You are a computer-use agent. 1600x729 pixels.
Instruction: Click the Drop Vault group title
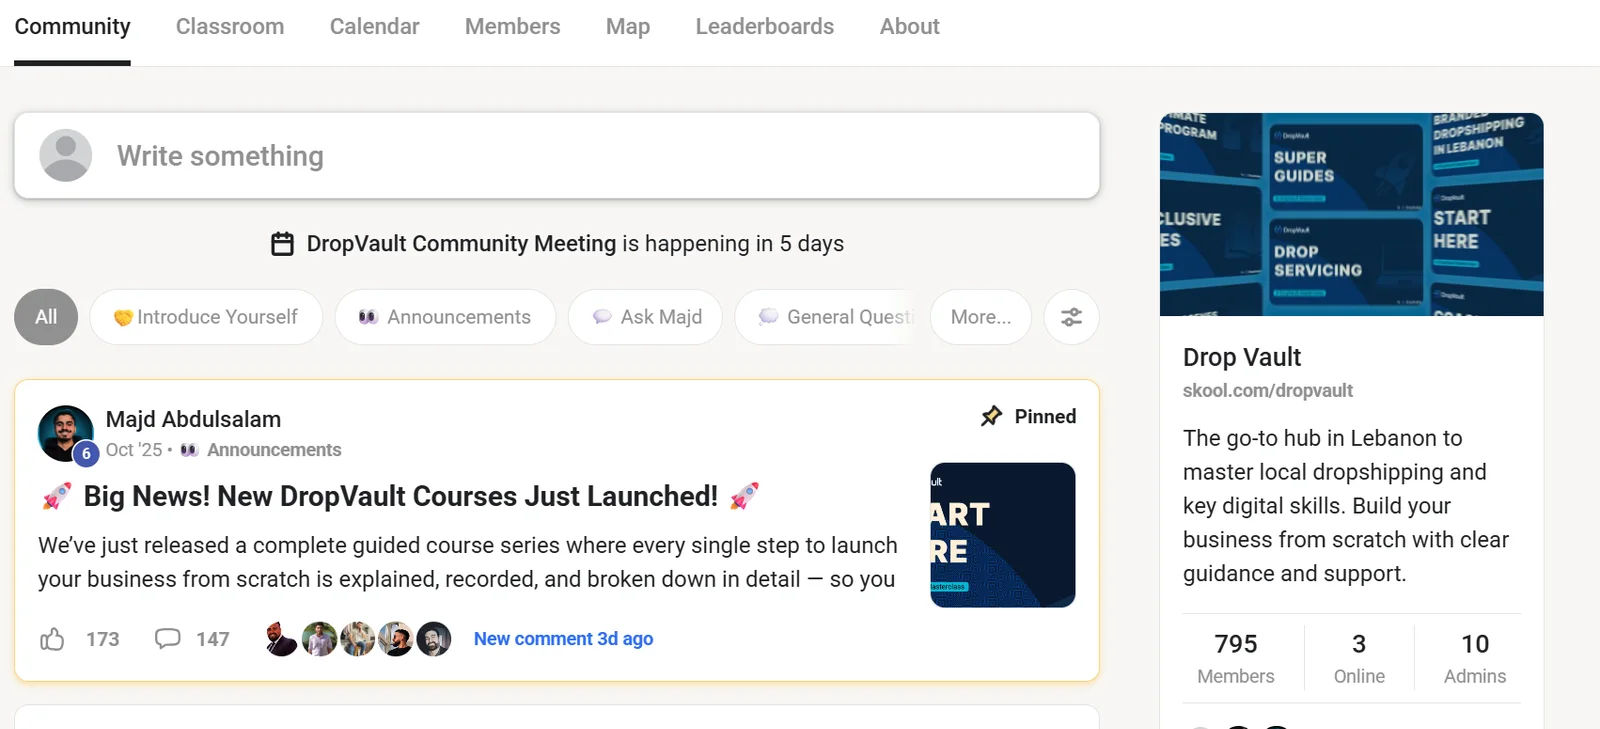[x=1242, y=357]
